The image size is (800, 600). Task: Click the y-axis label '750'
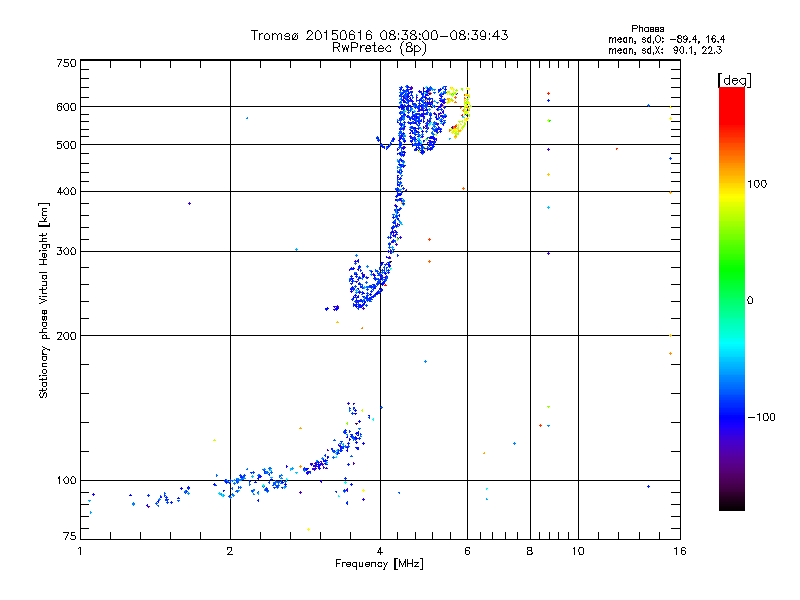[66, 63]
